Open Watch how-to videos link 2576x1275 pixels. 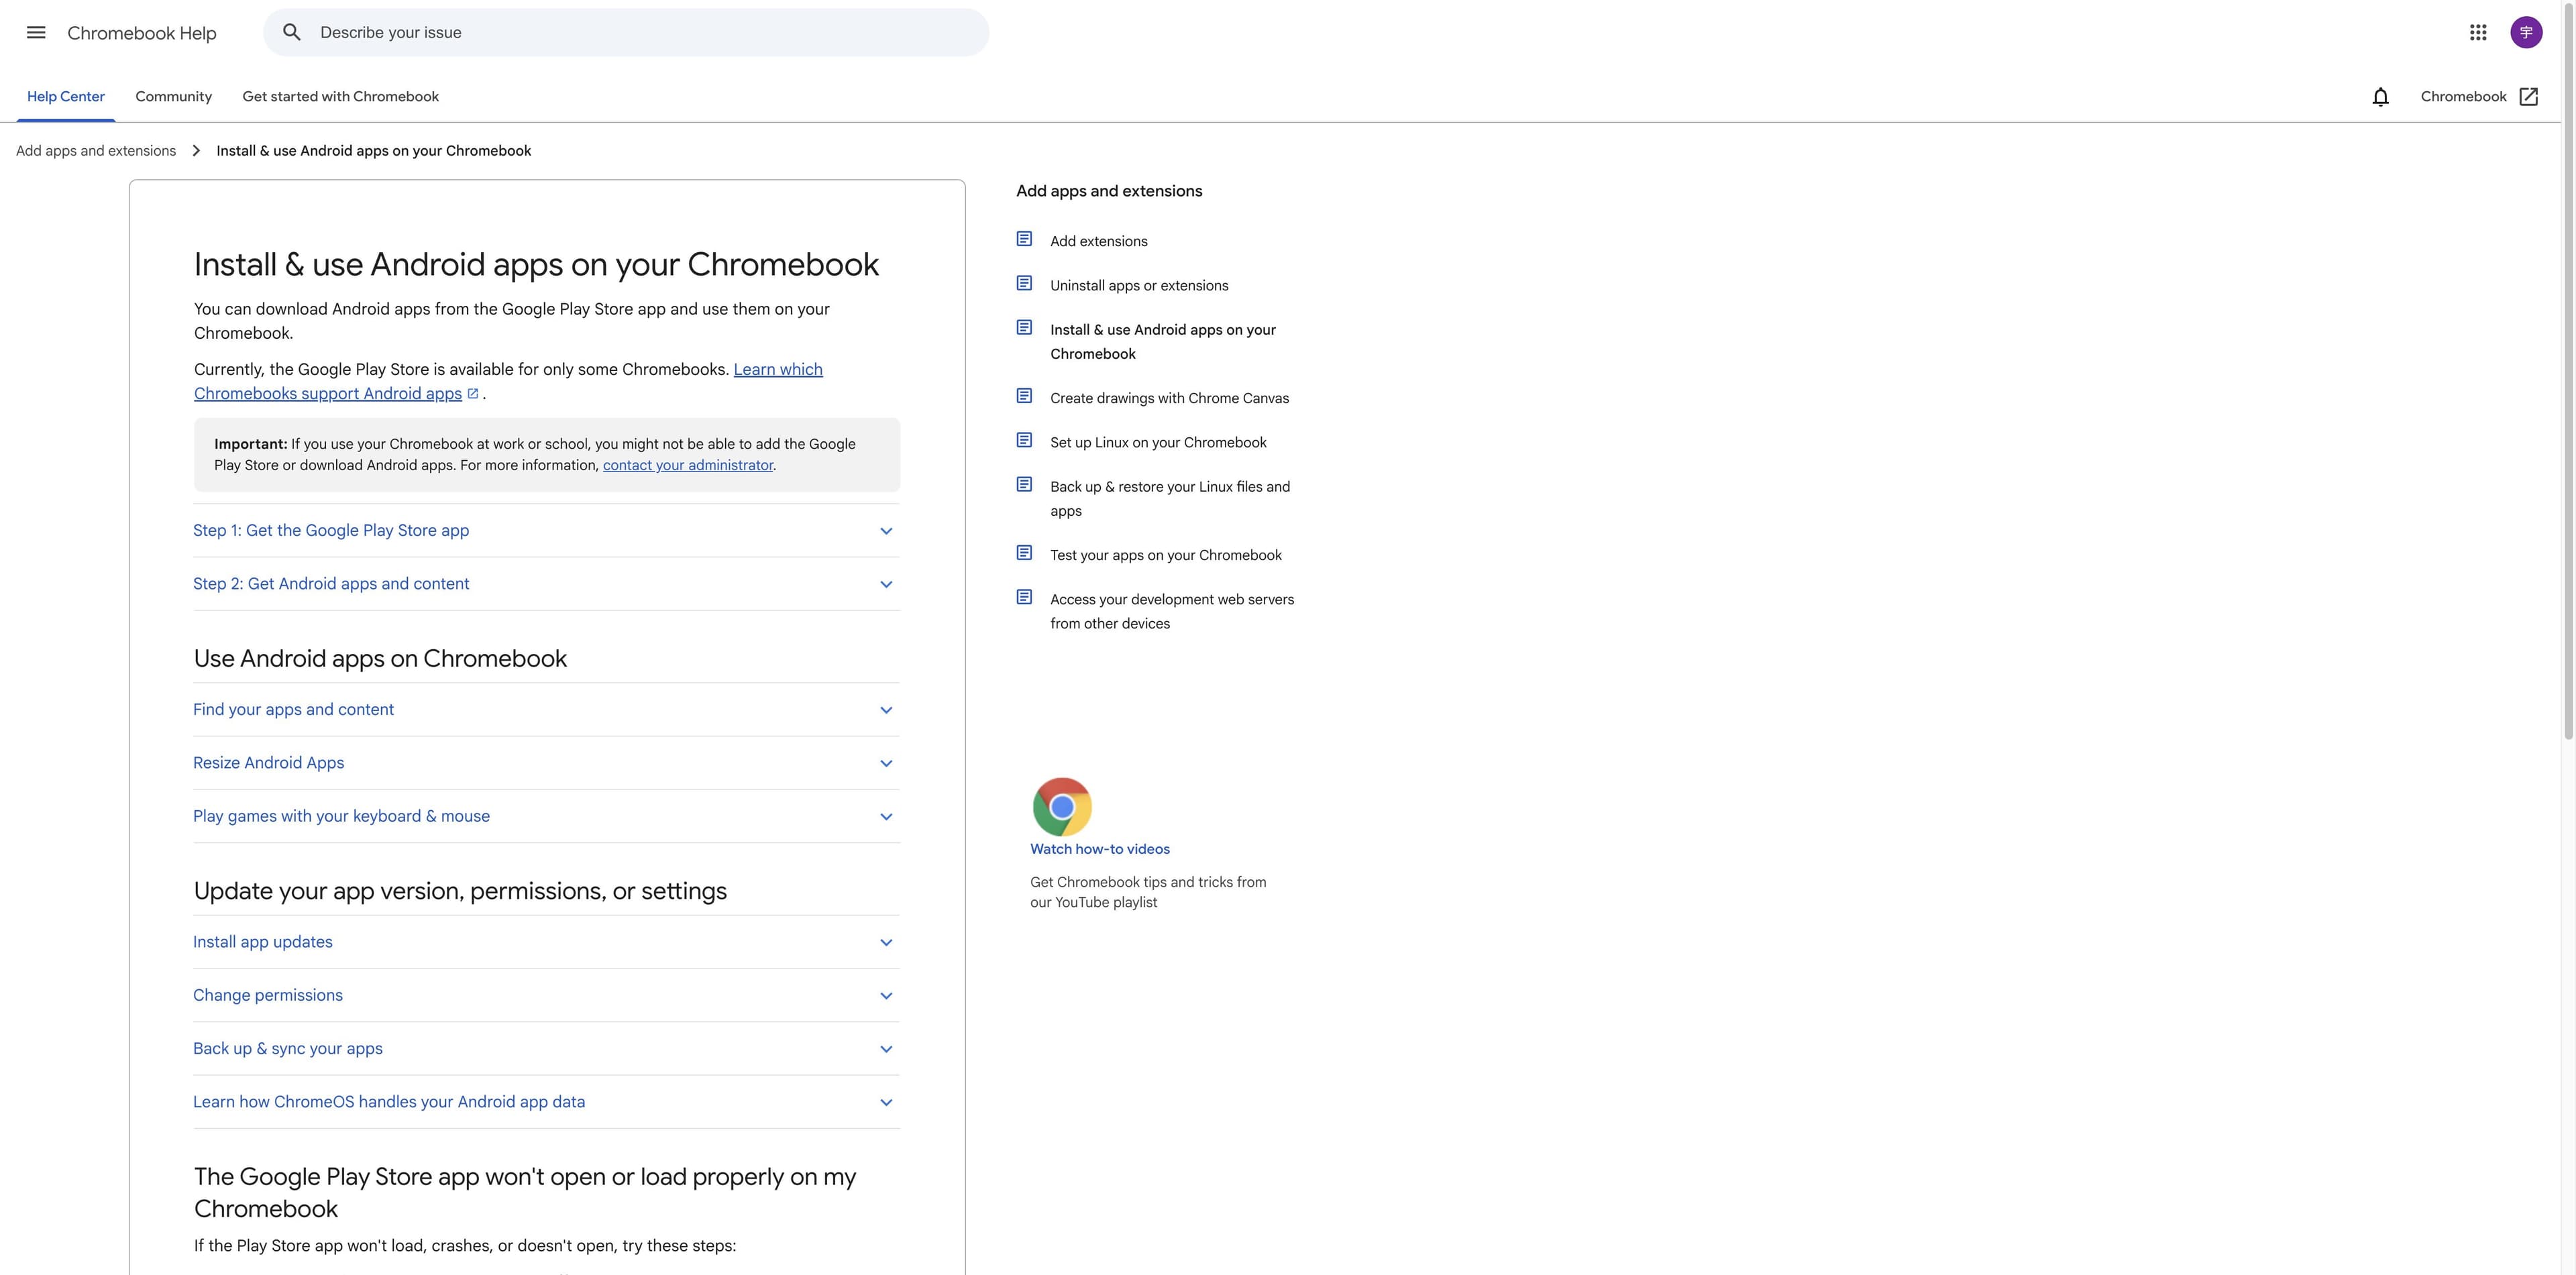pyautogui.click(x=1100, y=849)
